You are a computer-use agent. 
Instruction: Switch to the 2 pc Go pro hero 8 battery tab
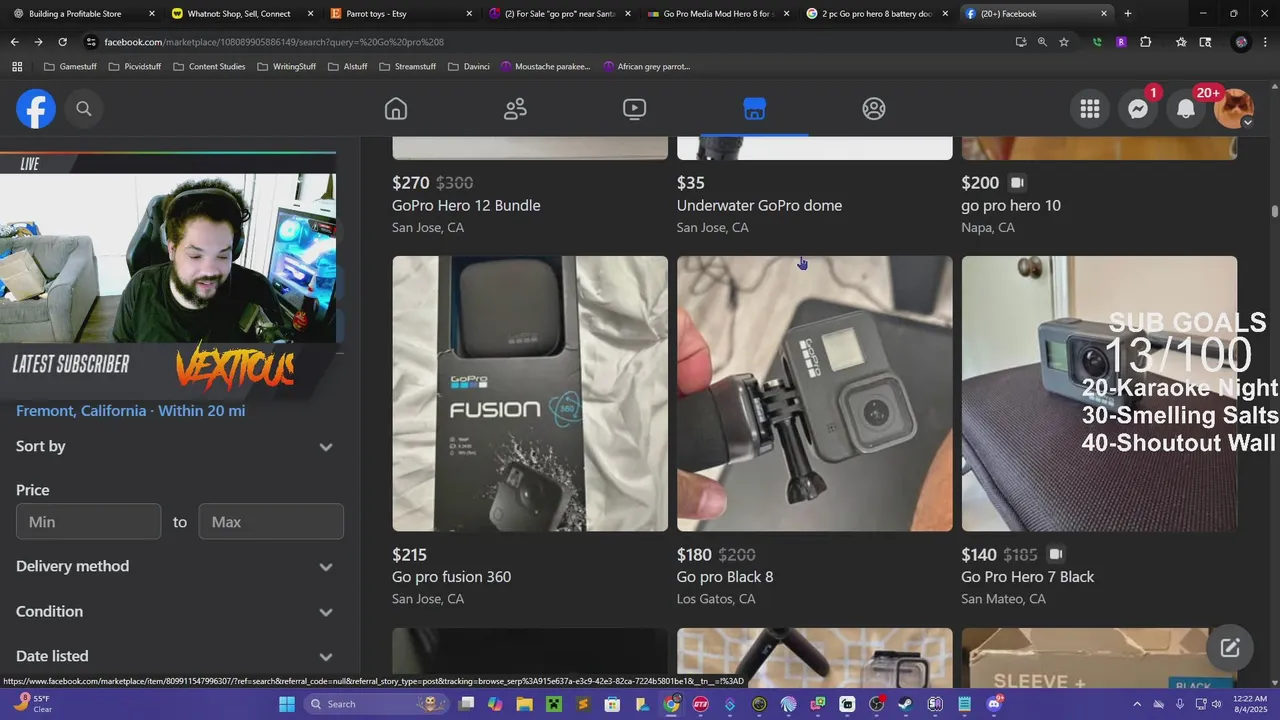click(x=875, y=14)
